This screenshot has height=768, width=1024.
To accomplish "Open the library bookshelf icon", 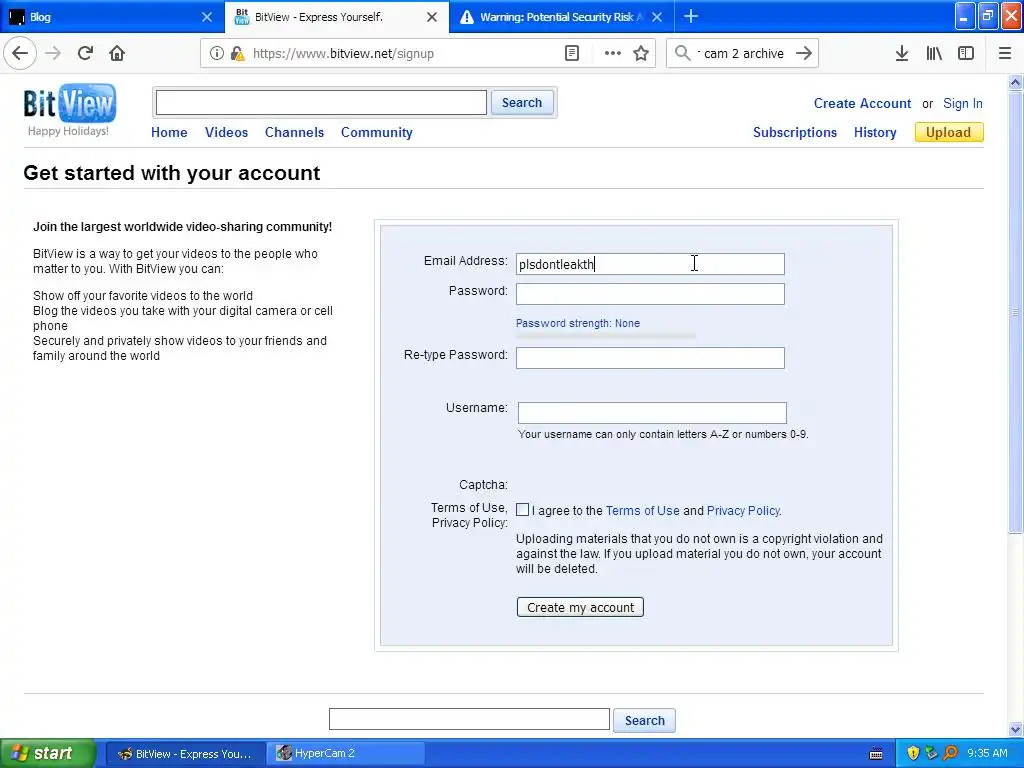I will 934,54.
